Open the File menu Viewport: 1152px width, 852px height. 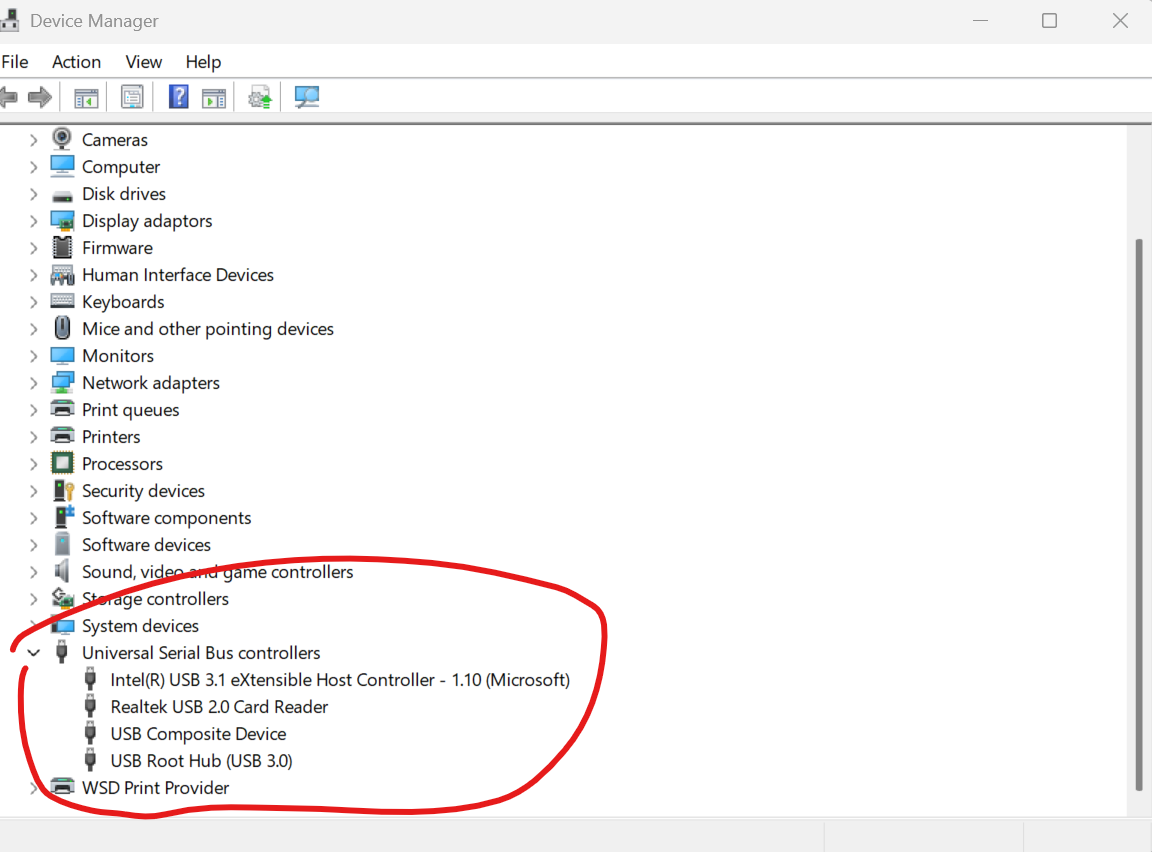point(15,62)
